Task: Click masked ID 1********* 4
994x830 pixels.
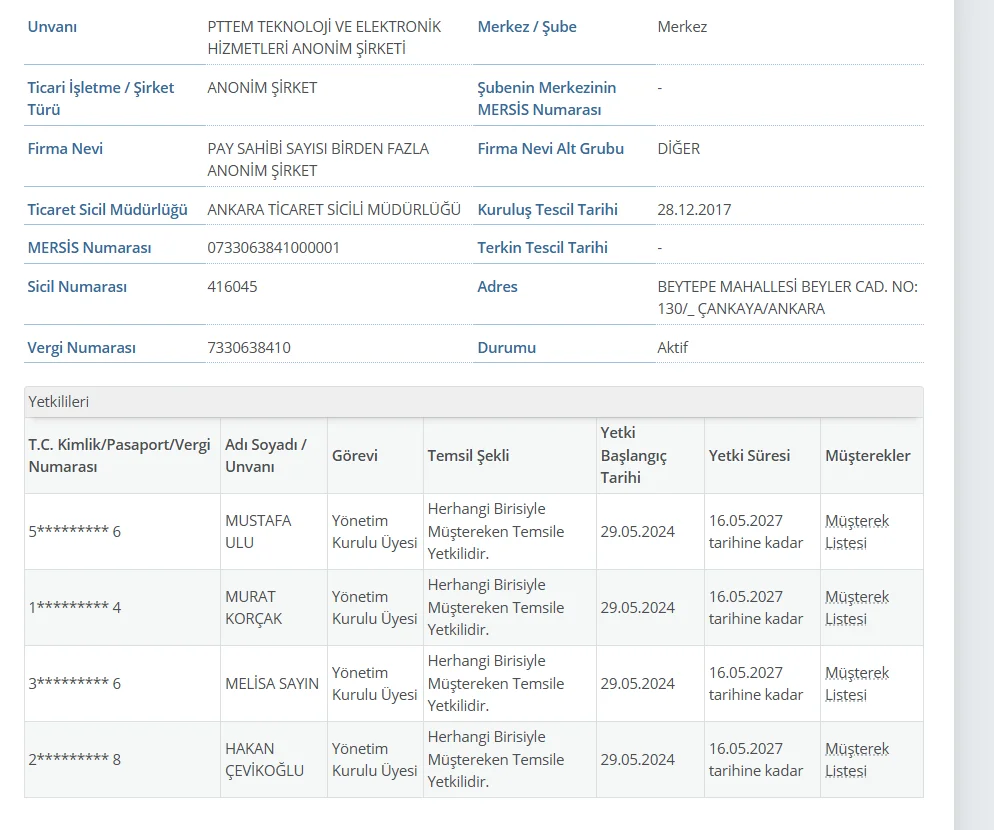Action: (75, 607)
